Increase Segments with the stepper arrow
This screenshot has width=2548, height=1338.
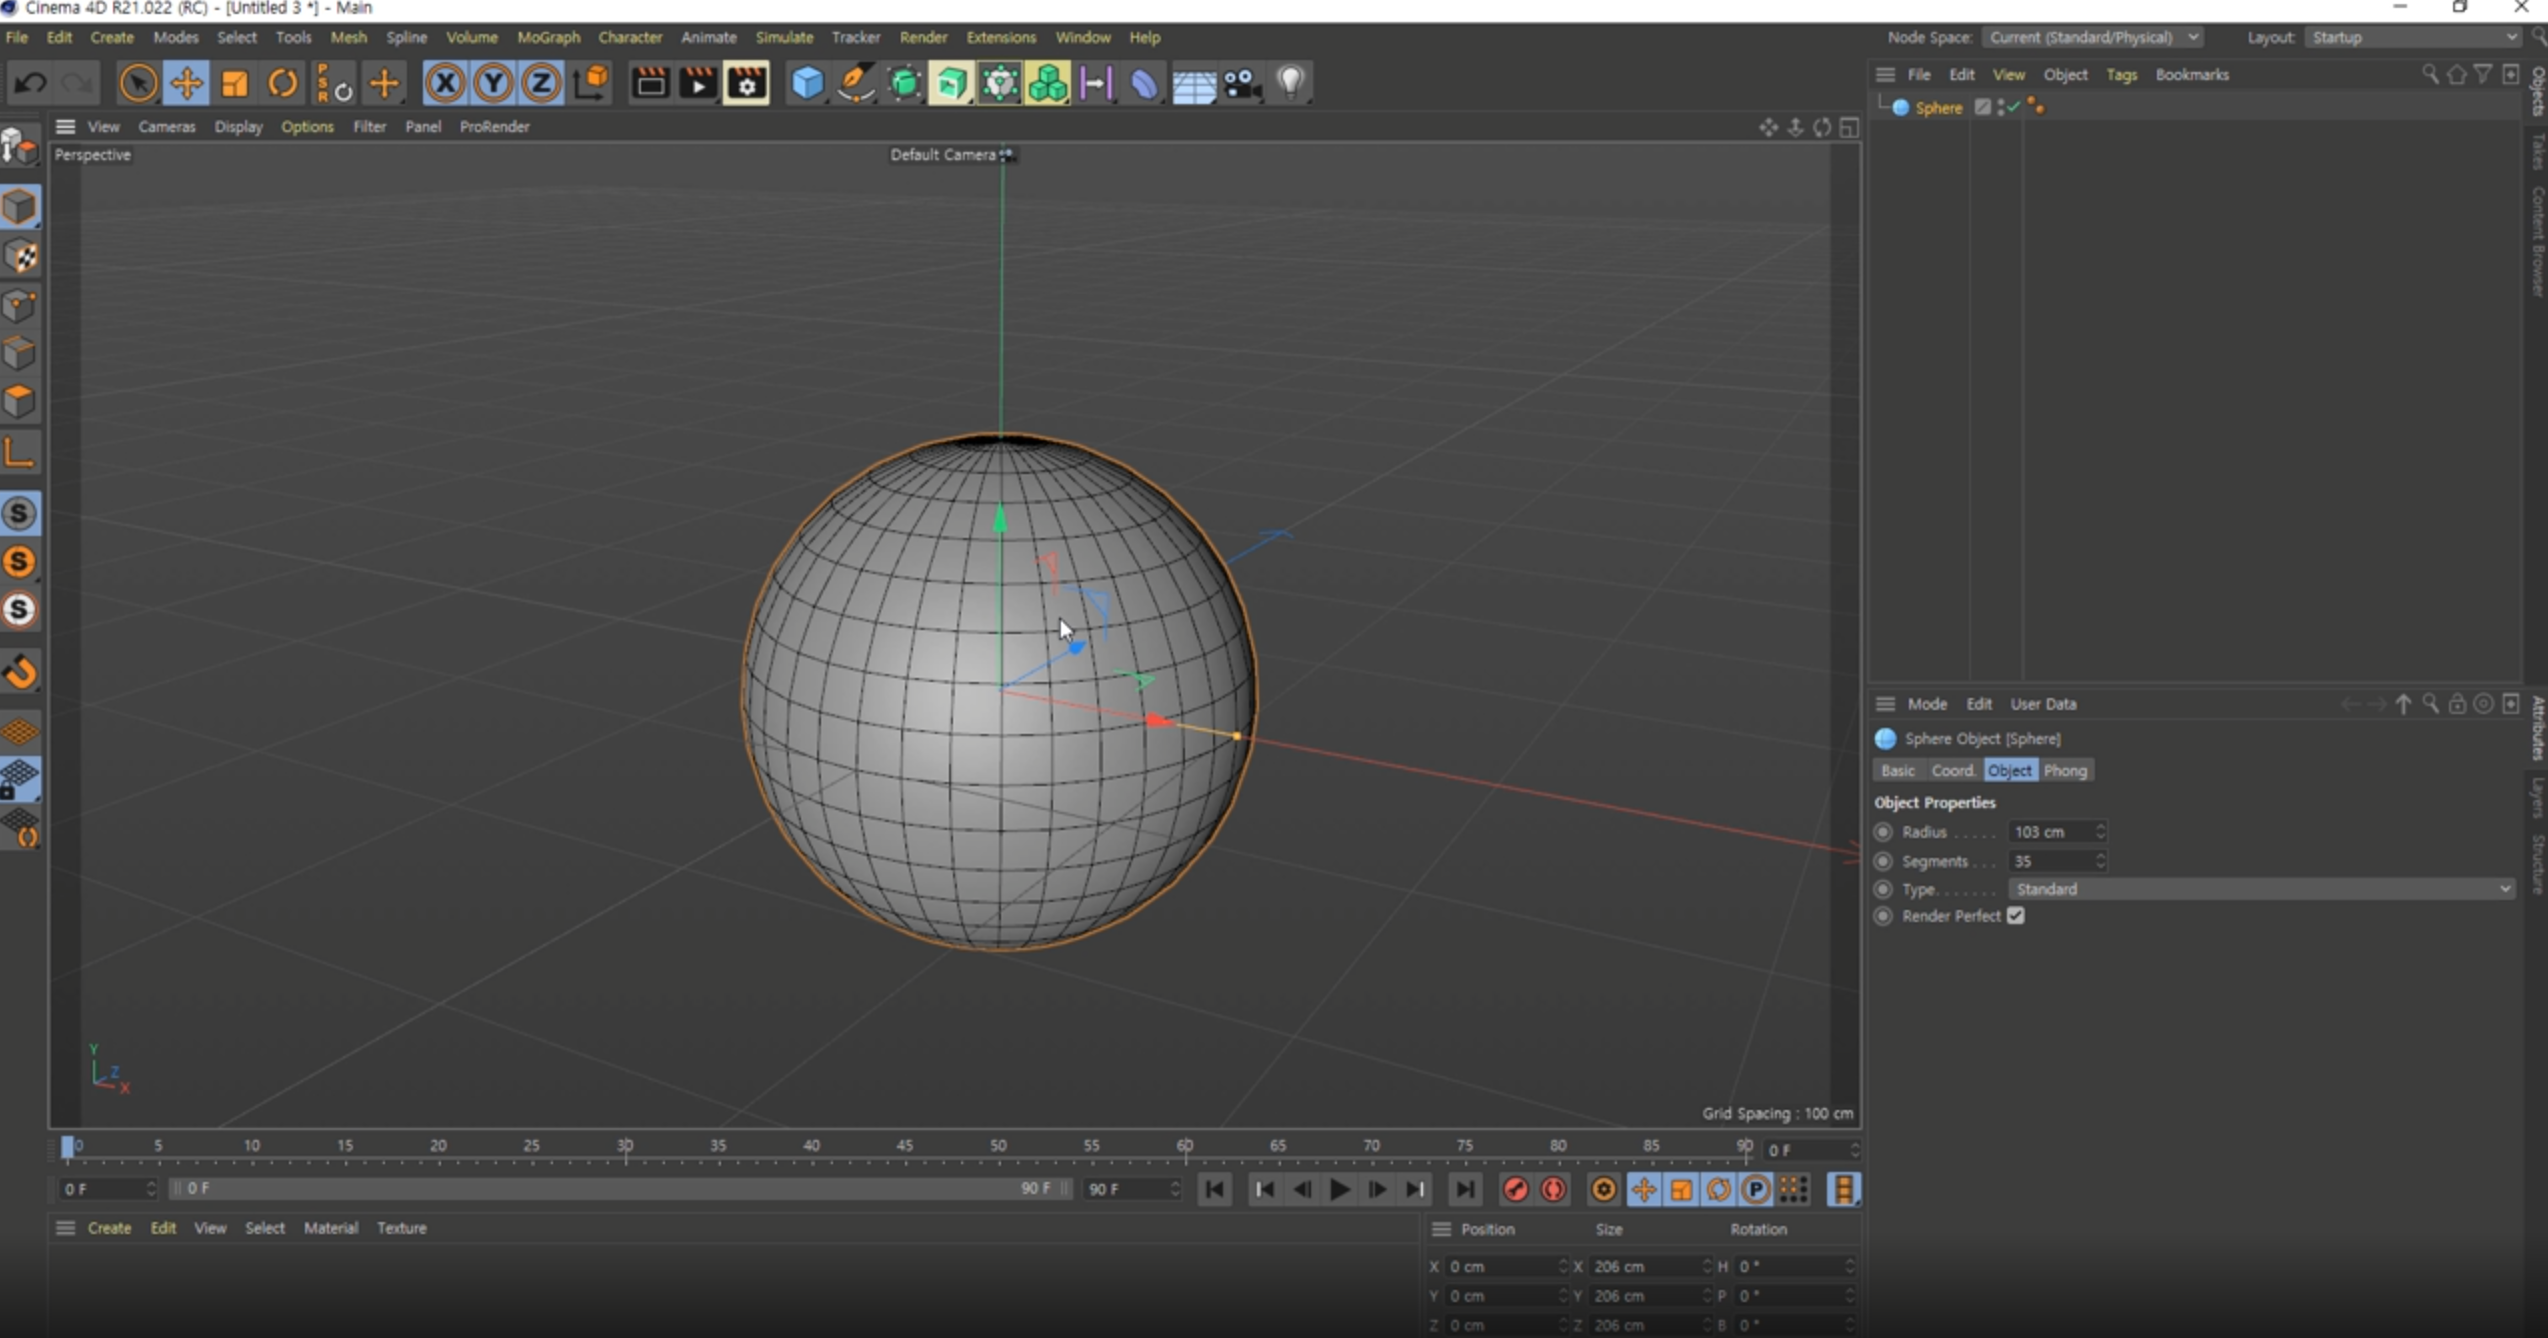(2099, 856)
